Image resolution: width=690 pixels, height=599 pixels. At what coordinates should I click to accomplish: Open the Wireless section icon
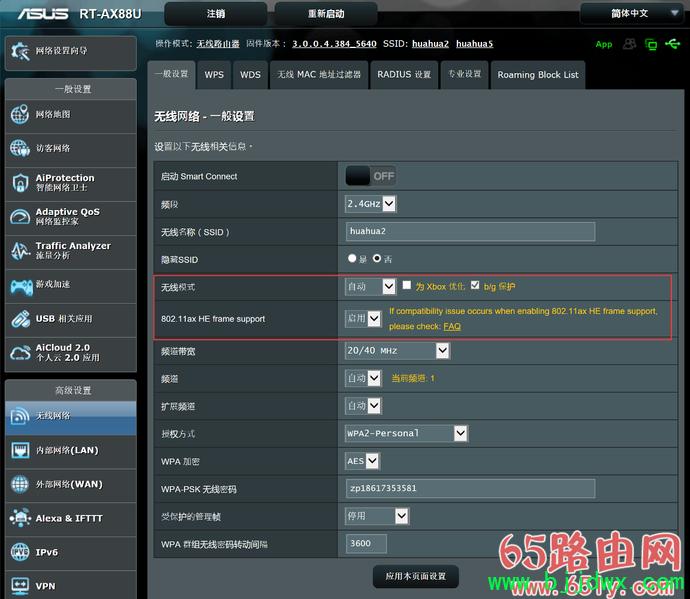point(20,416)
